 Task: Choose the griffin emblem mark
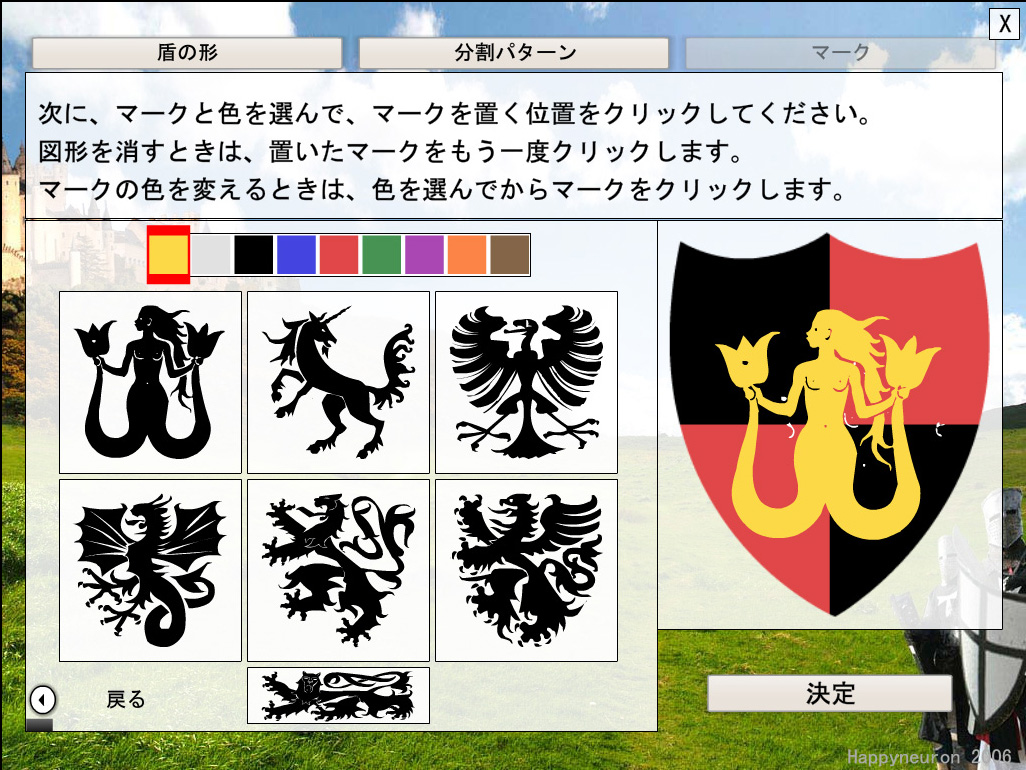point(526,570)
